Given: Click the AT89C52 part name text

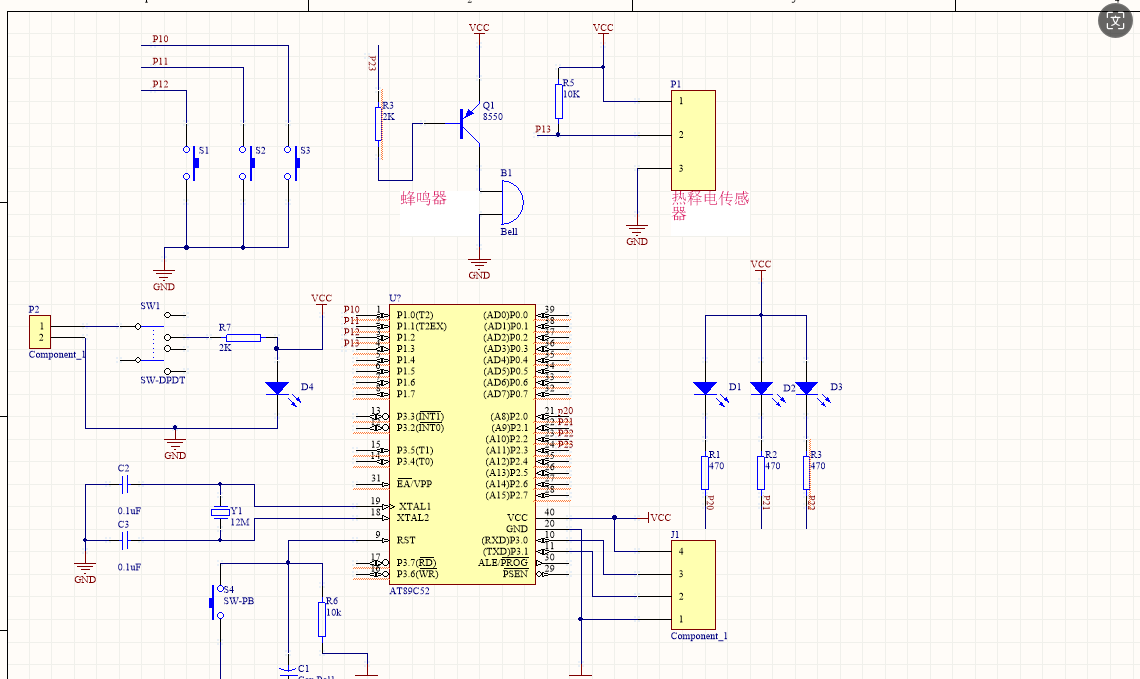Looking at the screenshot, I should (409, 591).
